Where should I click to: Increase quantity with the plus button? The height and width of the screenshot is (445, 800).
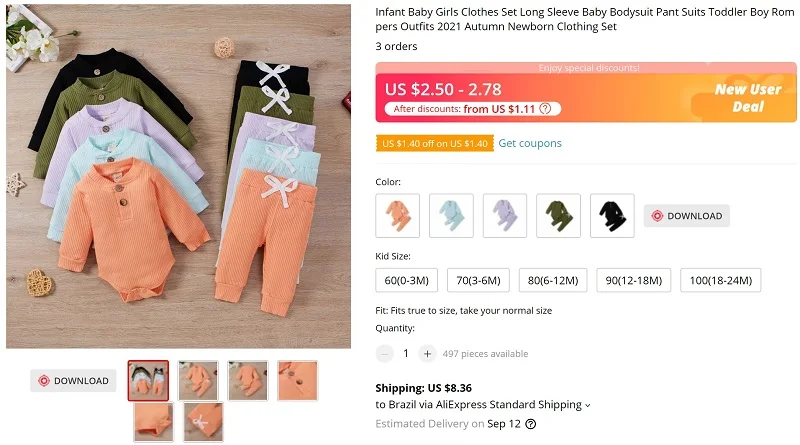[x=428, y=354]
